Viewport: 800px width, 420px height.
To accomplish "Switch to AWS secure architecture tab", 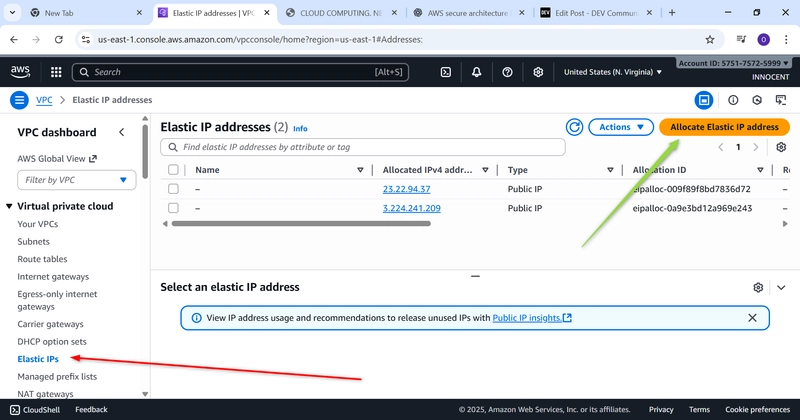I will click(468, 13).
